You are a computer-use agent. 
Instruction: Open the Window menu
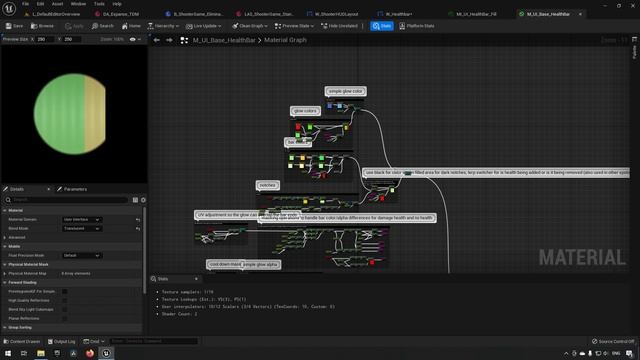pyautogui.click(x=78, y=4)
